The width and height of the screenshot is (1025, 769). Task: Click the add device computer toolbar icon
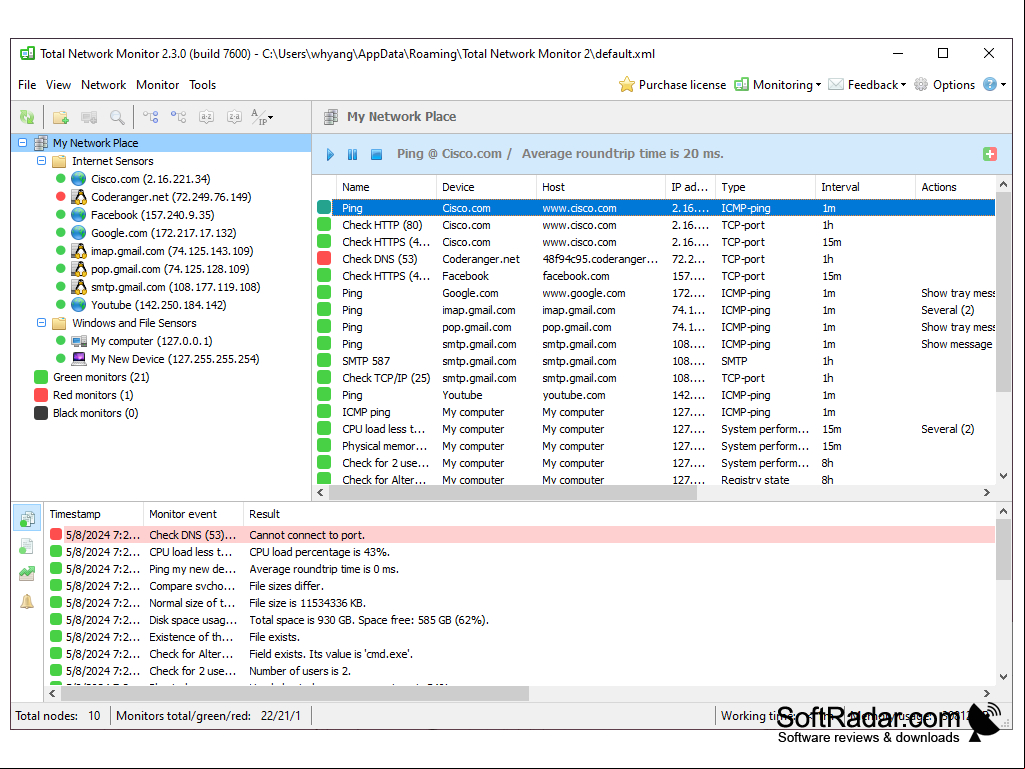(89, 117)
